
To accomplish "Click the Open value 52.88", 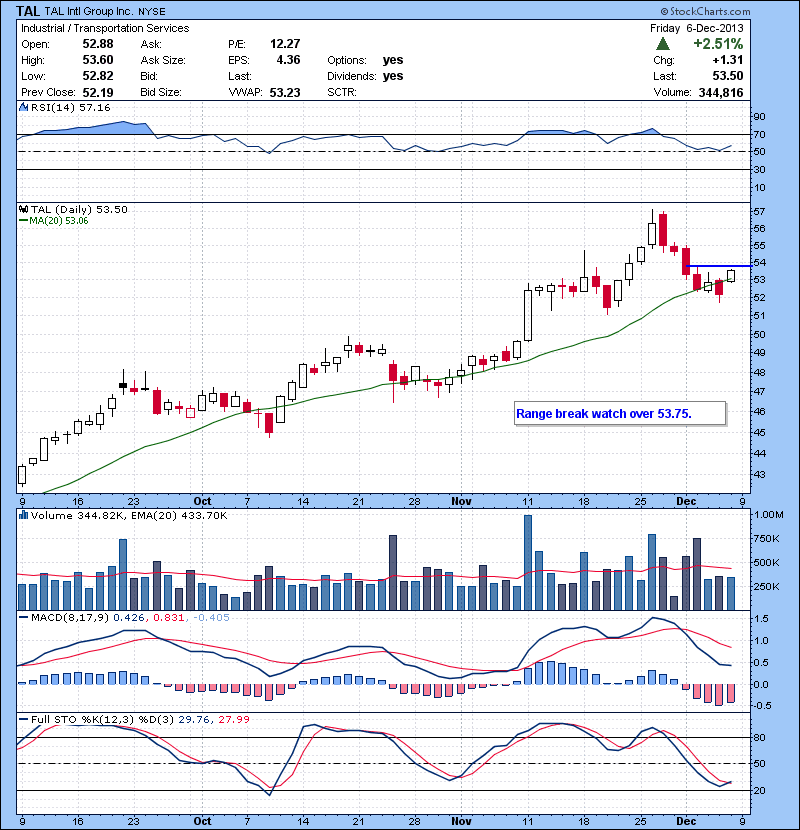I will pyautogui.click(x=98, y=44).
